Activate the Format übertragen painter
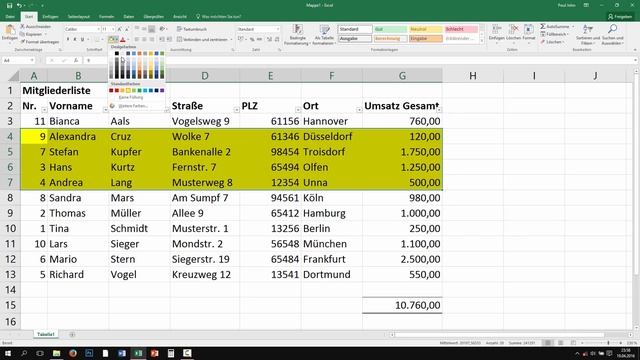 tap(40, 42)
